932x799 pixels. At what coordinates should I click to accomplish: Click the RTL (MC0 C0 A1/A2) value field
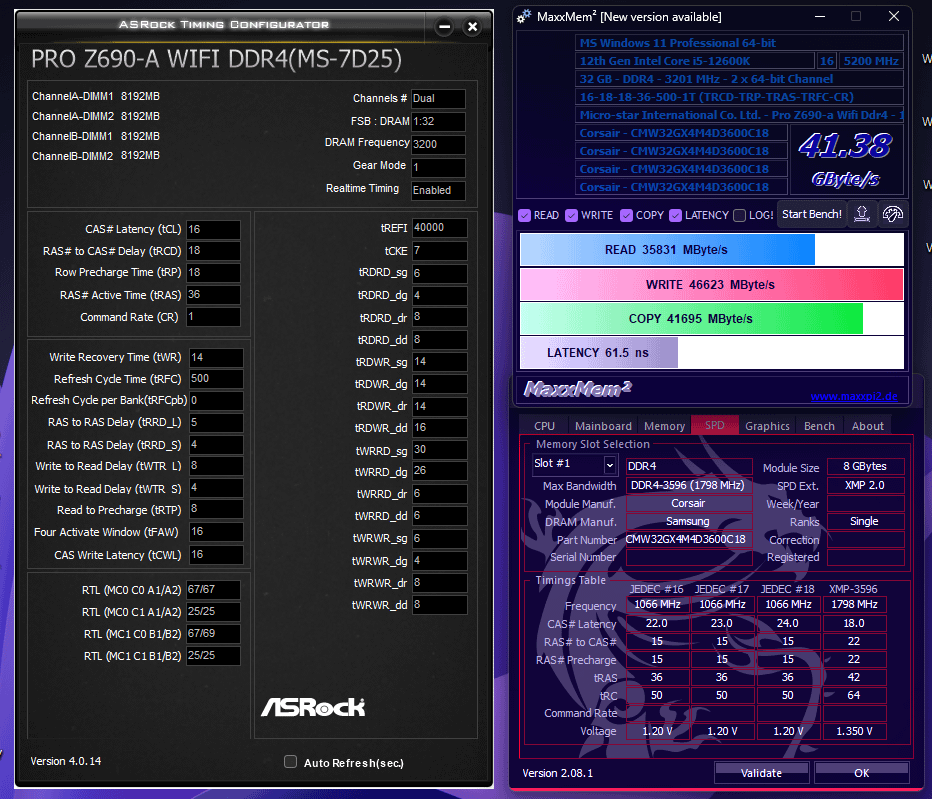(x=213, y=590)
